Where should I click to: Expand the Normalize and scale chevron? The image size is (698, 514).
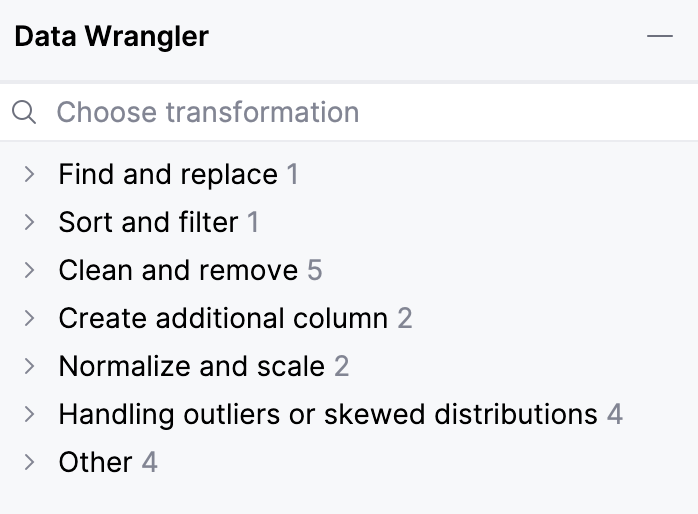coord(29,366)
